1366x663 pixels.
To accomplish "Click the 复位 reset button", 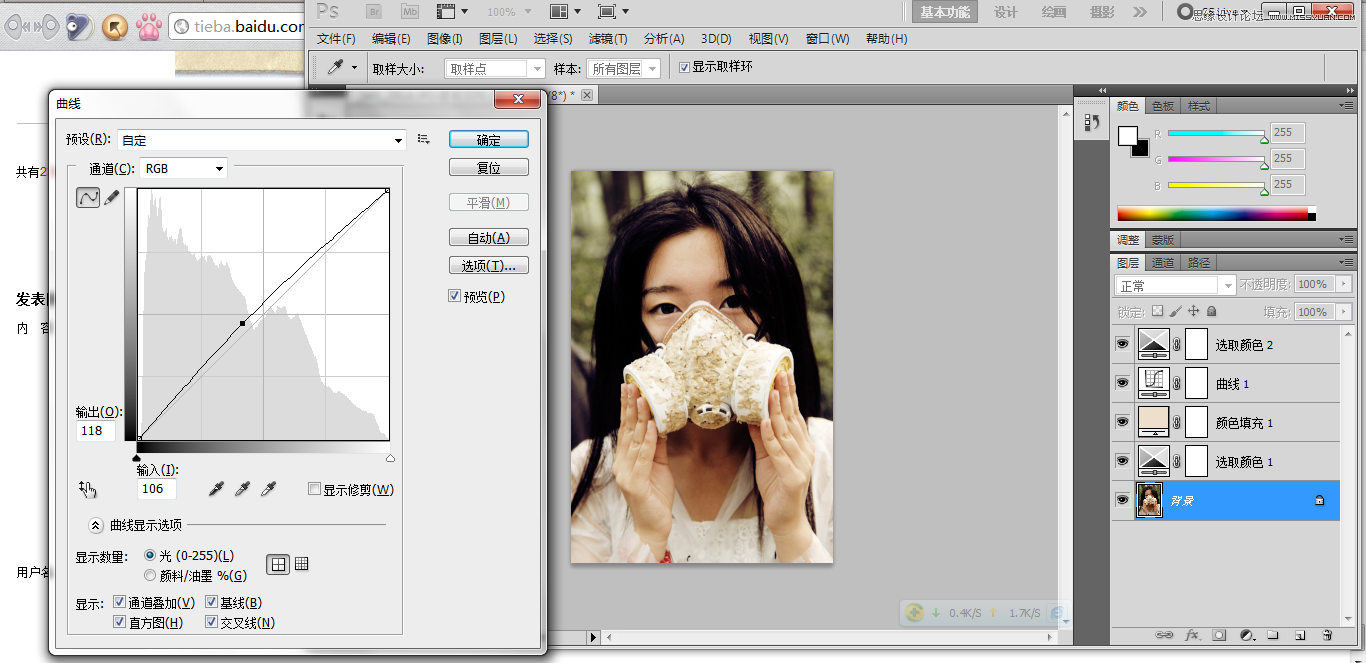I will pyautogui.click(x=489, y=167).
